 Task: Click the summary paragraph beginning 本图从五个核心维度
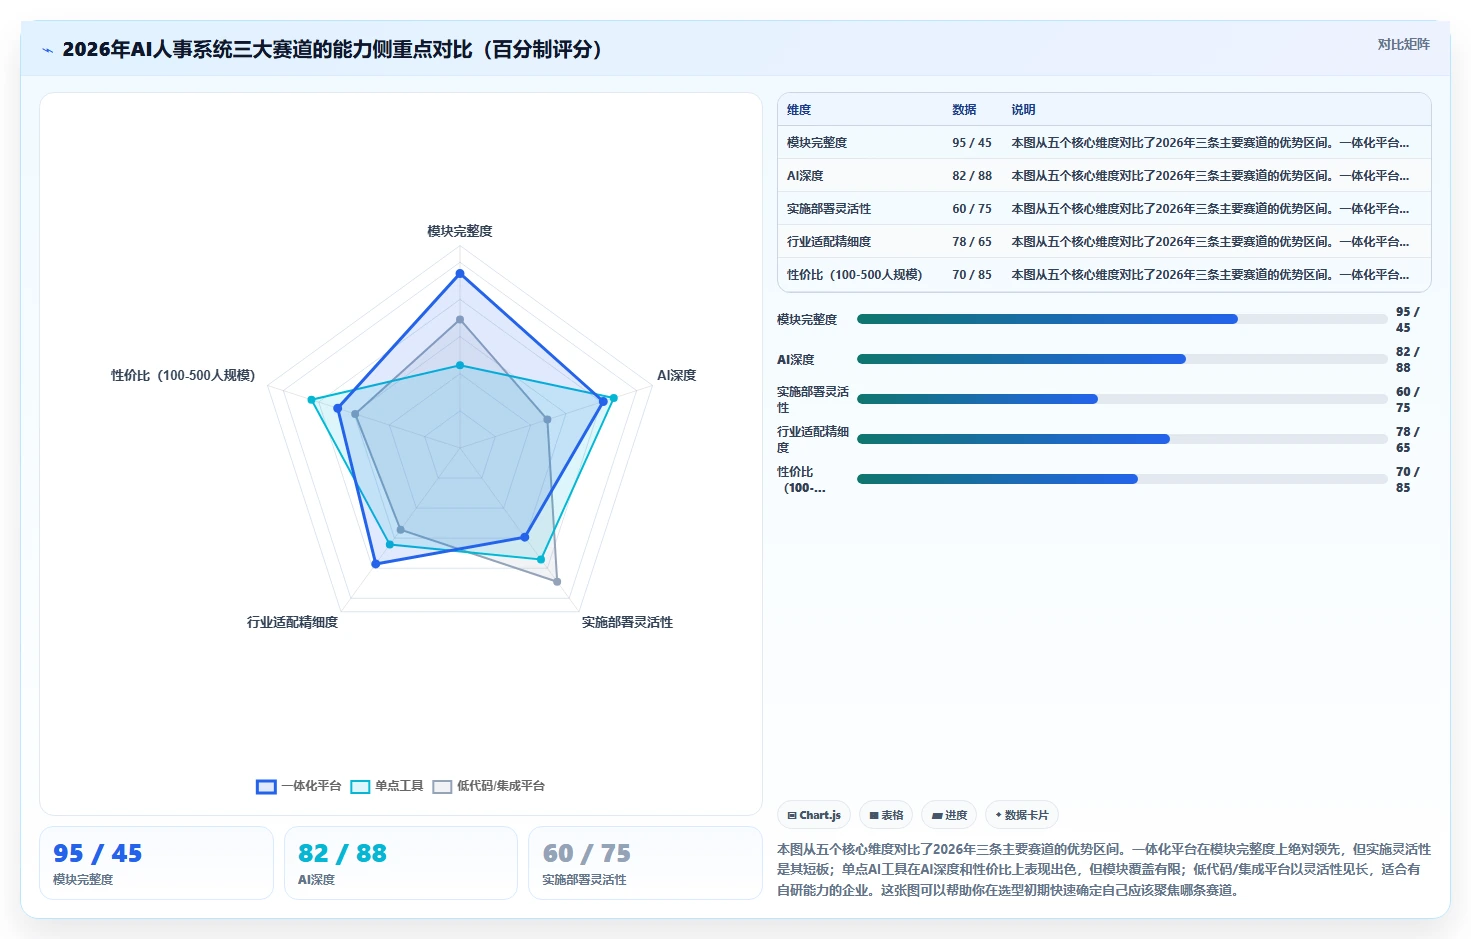point(1104,869)
